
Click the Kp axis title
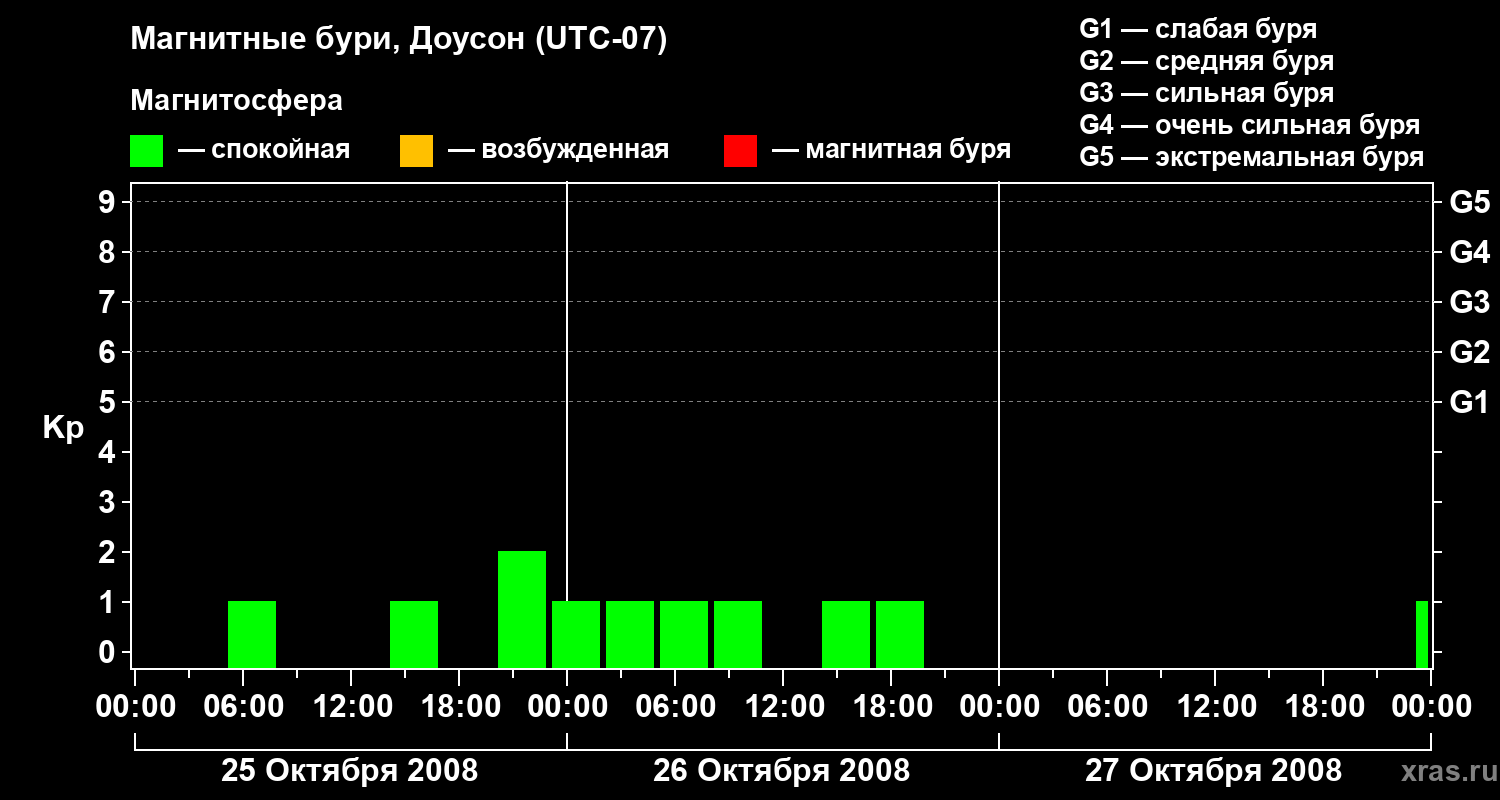click(x=63, y=429)
